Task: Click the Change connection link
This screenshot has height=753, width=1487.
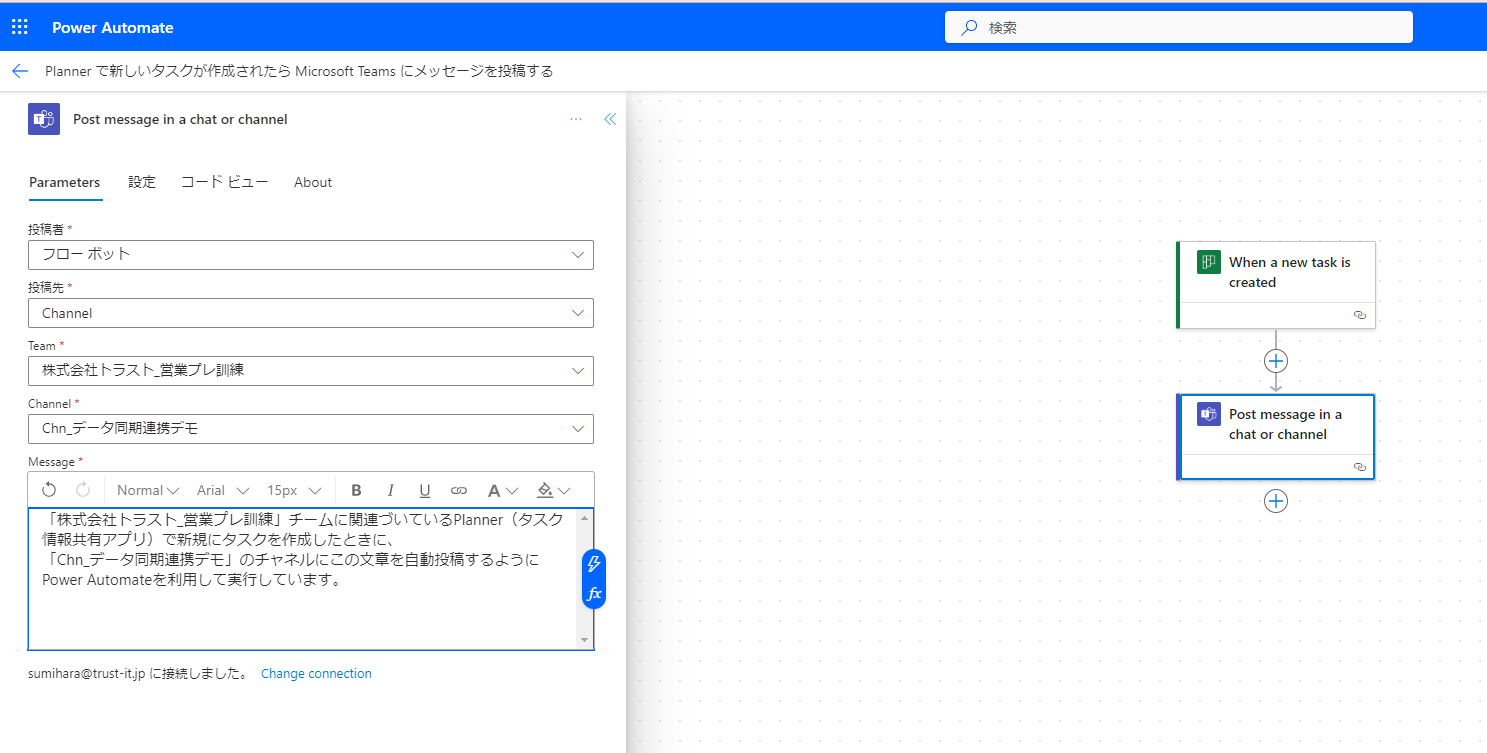Action: 316,674
